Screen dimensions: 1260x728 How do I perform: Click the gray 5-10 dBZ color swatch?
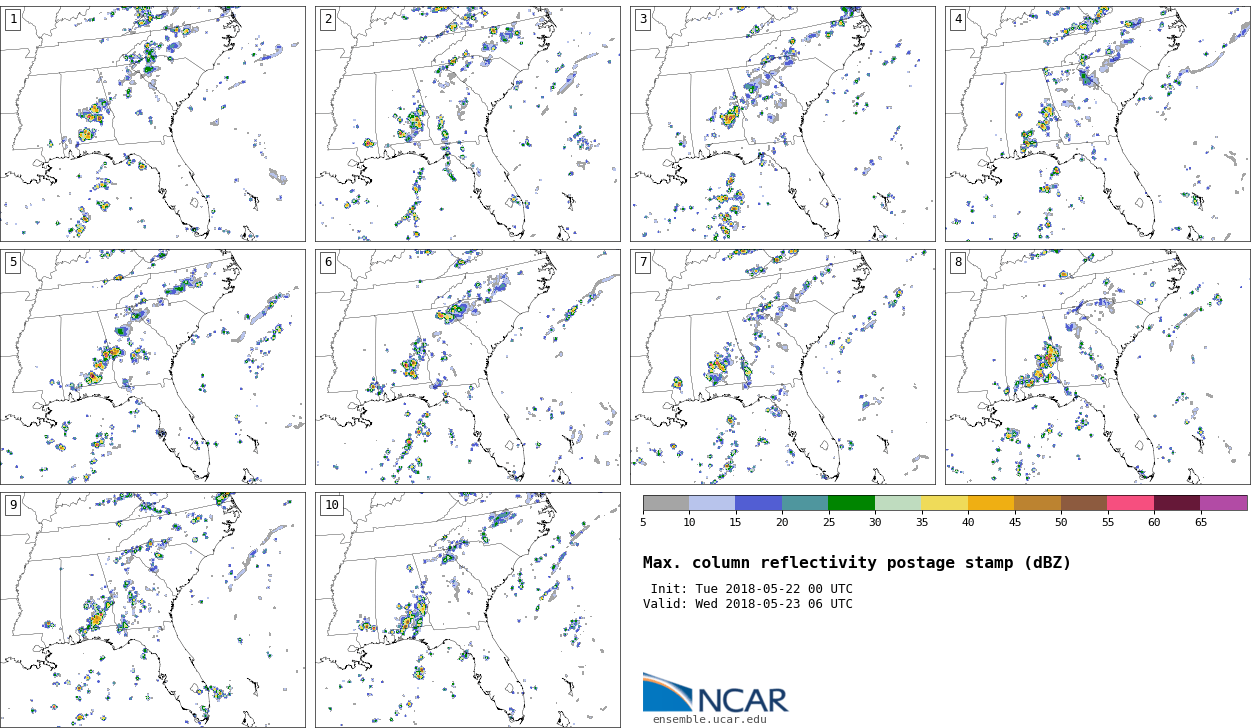(666, 503)
